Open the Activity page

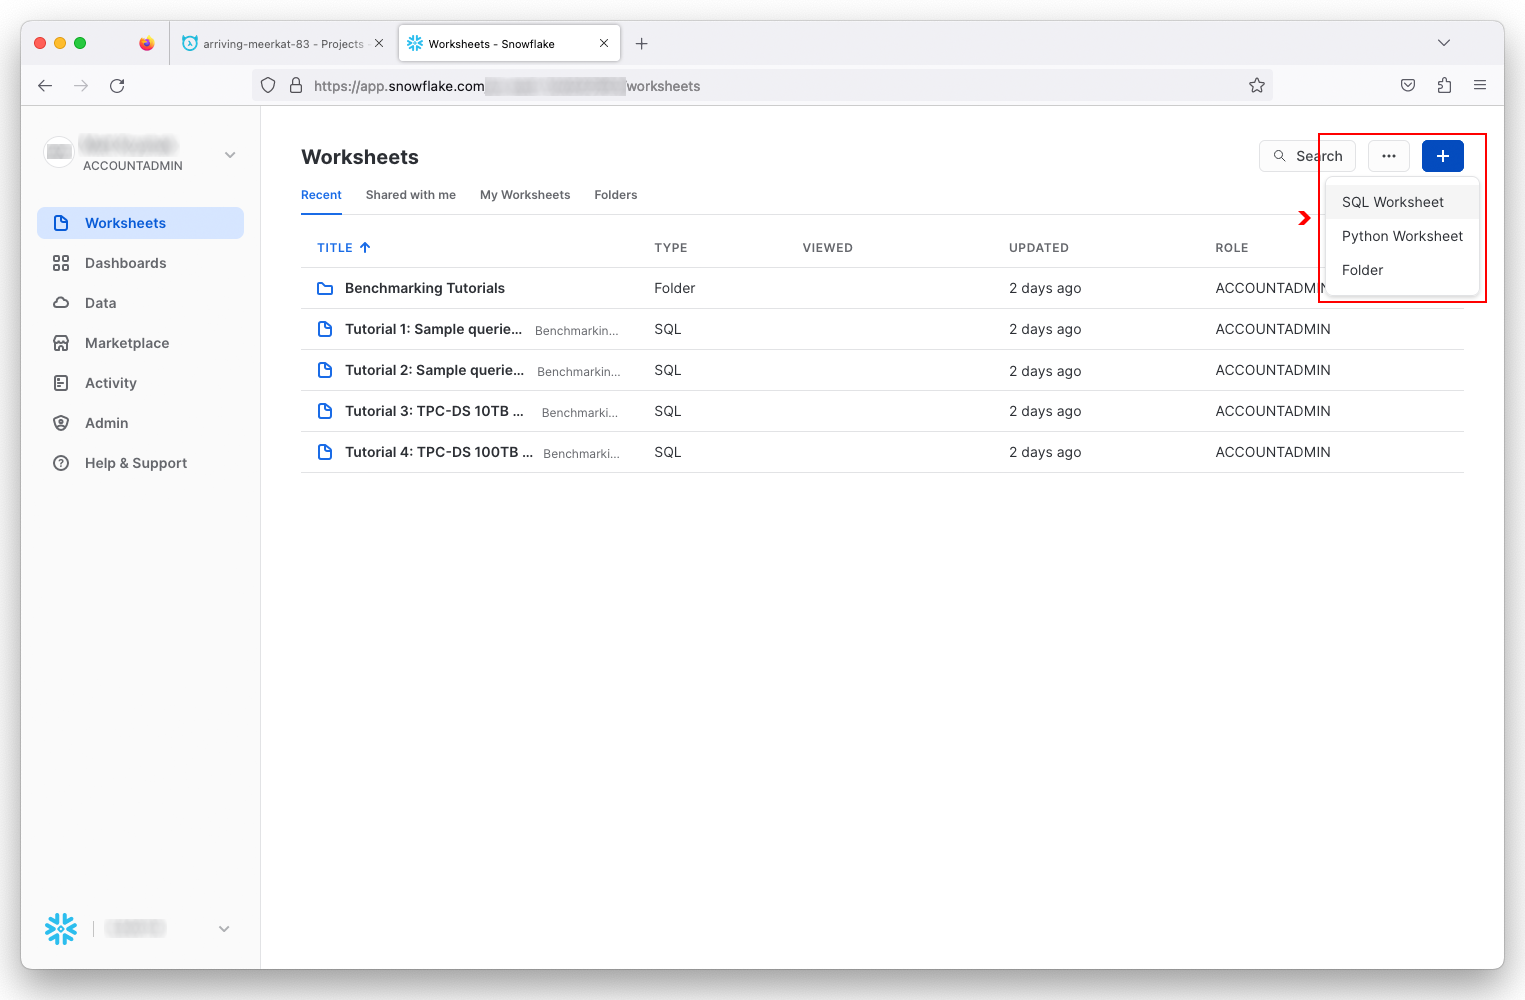pos(110,383)
